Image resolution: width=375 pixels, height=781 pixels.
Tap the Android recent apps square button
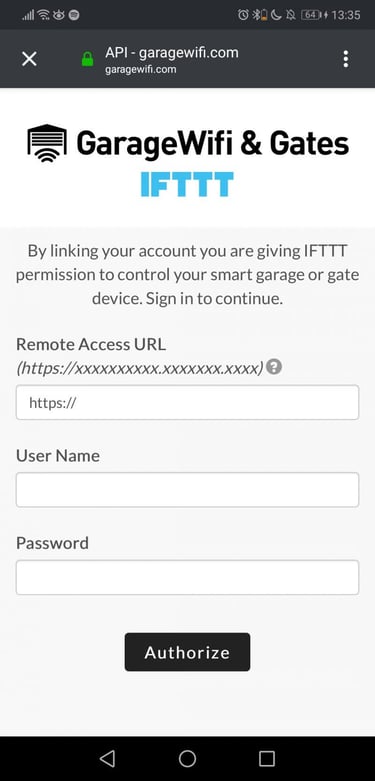267,758
